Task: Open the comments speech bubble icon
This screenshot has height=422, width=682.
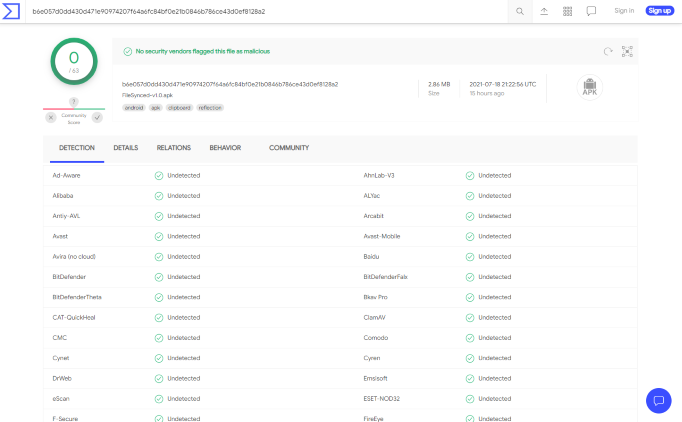Action: [591, 11]
